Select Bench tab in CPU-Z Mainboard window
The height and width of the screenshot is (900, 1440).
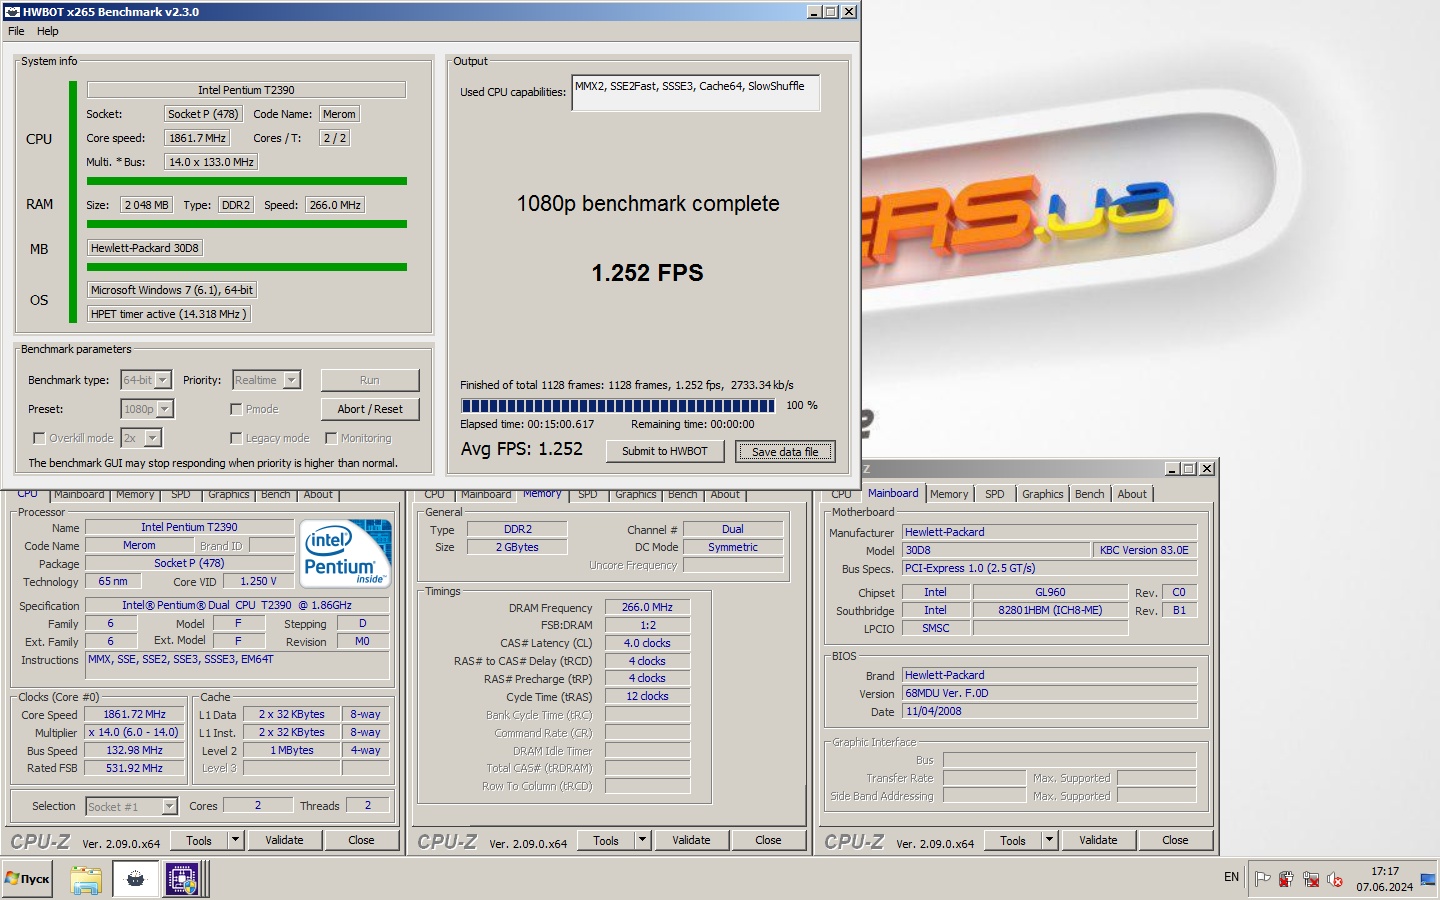(1089, 494)
